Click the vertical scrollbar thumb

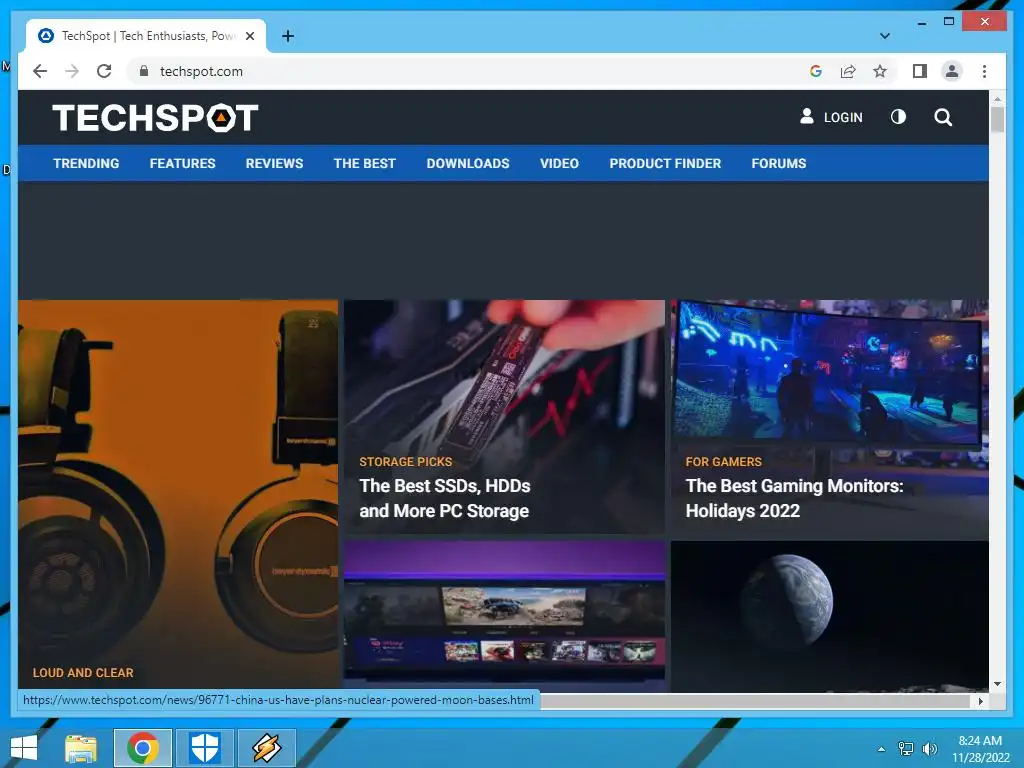997,120
